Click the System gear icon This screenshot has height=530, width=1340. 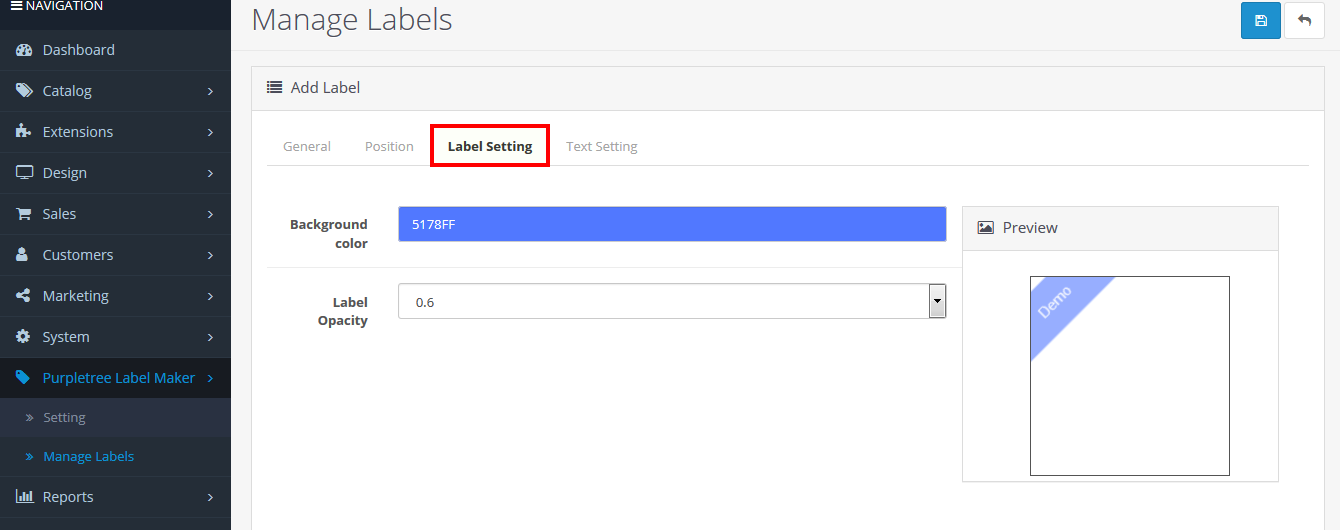coord(24,337)
